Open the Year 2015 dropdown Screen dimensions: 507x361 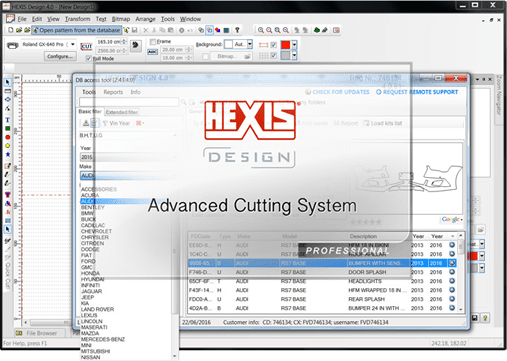(129, 157)
